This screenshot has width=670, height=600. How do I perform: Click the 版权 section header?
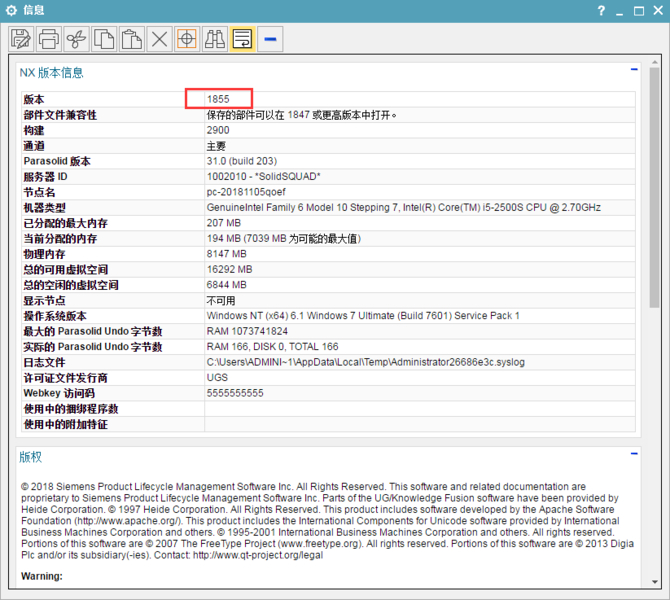[31, 457]
